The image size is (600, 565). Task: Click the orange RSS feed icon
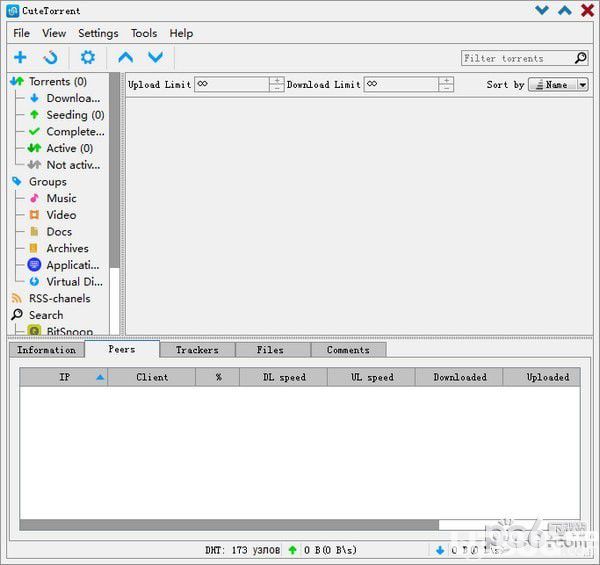(x=16, y=298)
